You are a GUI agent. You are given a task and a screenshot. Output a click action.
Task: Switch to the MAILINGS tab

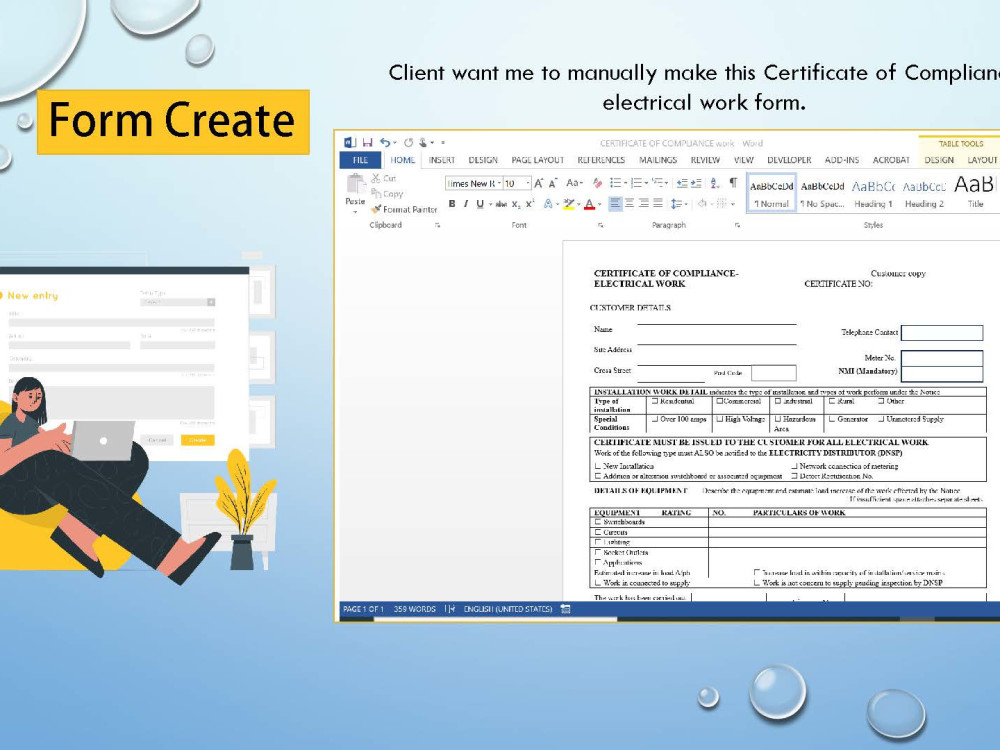[658, 160]
